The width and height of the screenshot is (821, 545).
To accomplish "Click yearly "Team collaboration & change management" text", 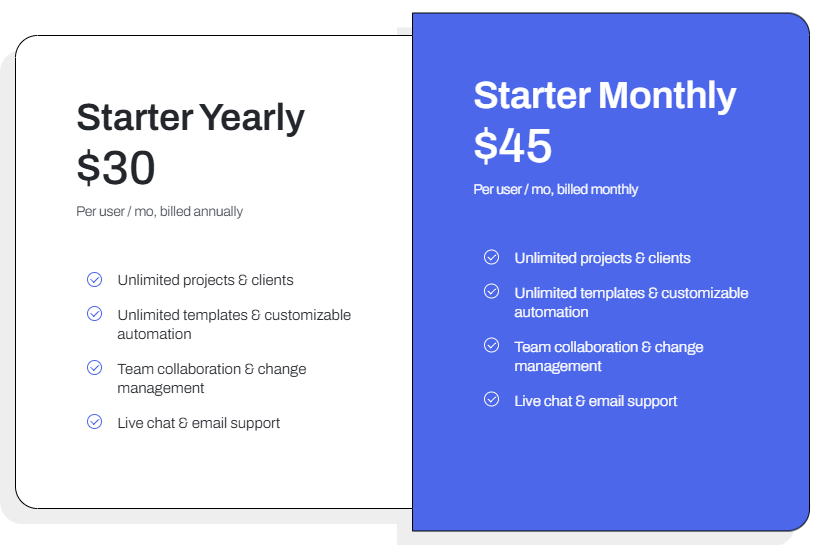I will pyautogui.click(x=211, y=378).
